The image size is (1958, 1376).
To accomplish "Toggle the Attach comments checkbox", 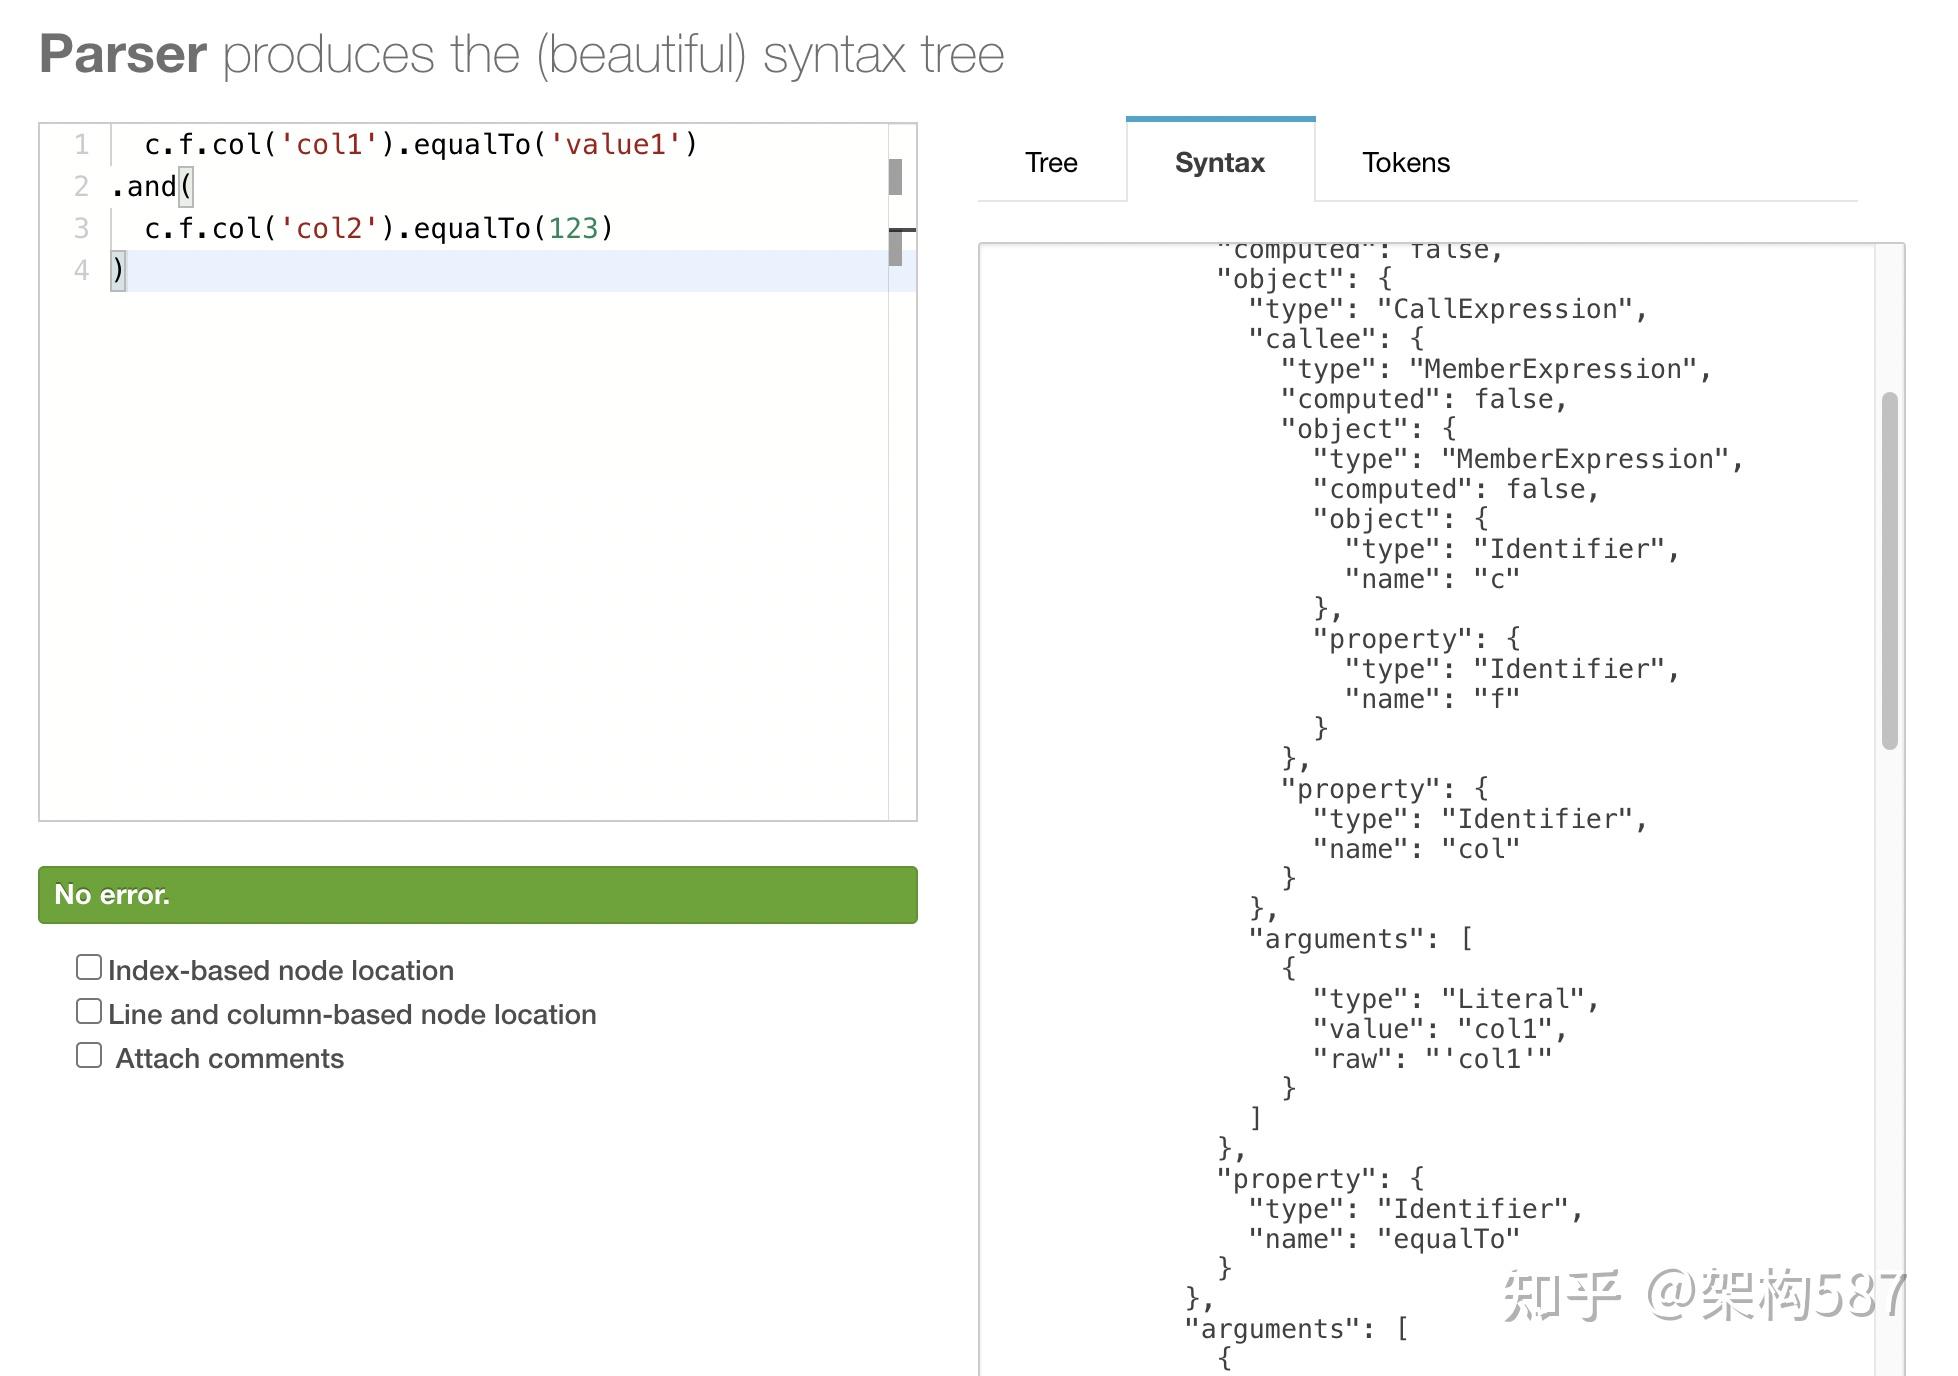I will pyautogui.click(x=89, y=1056).
